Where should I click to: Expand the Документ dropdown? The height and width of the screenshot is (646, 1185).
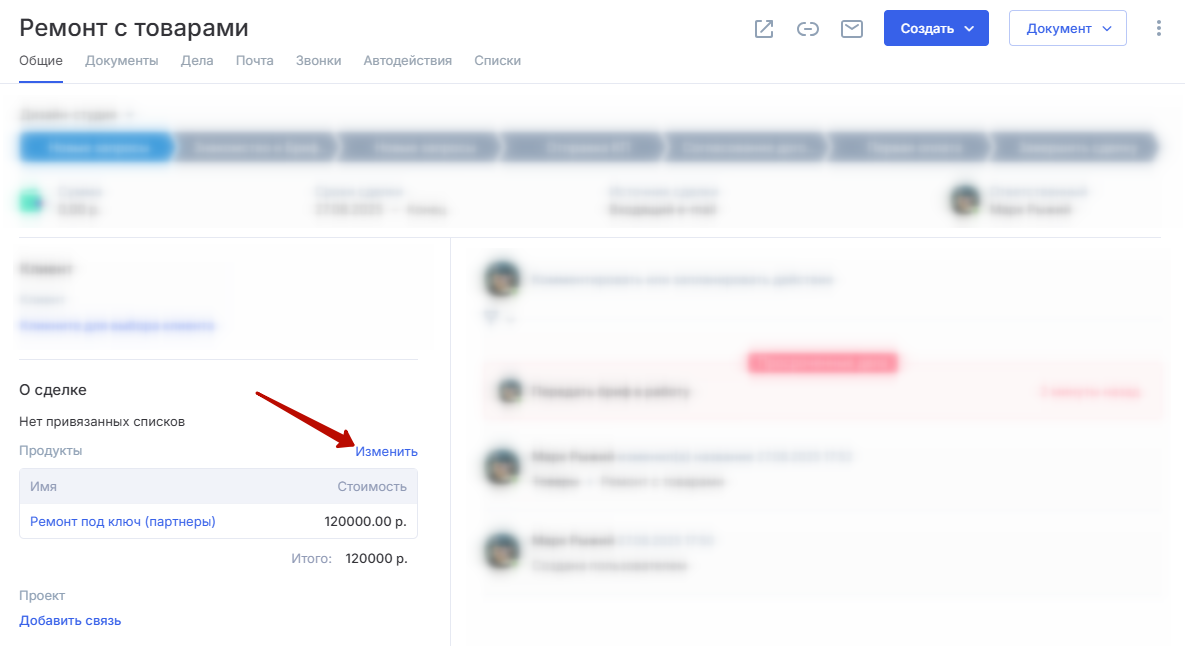(1067, 29)
